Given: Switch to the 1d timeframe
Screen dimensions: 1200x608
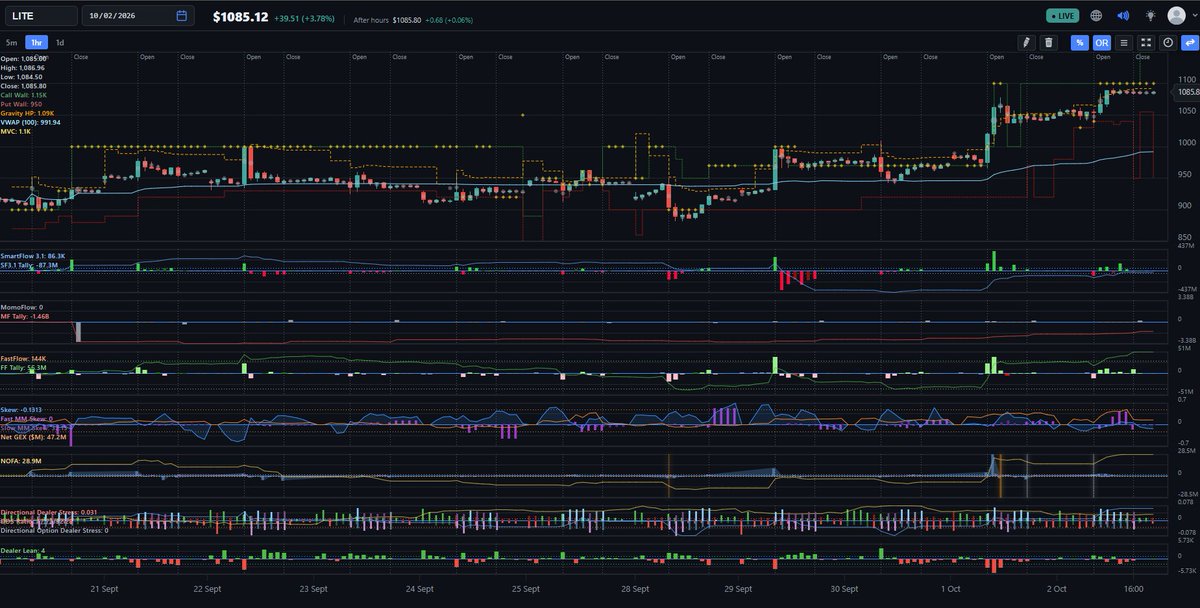Looking at the screenshot, I should tap(60, 43).
